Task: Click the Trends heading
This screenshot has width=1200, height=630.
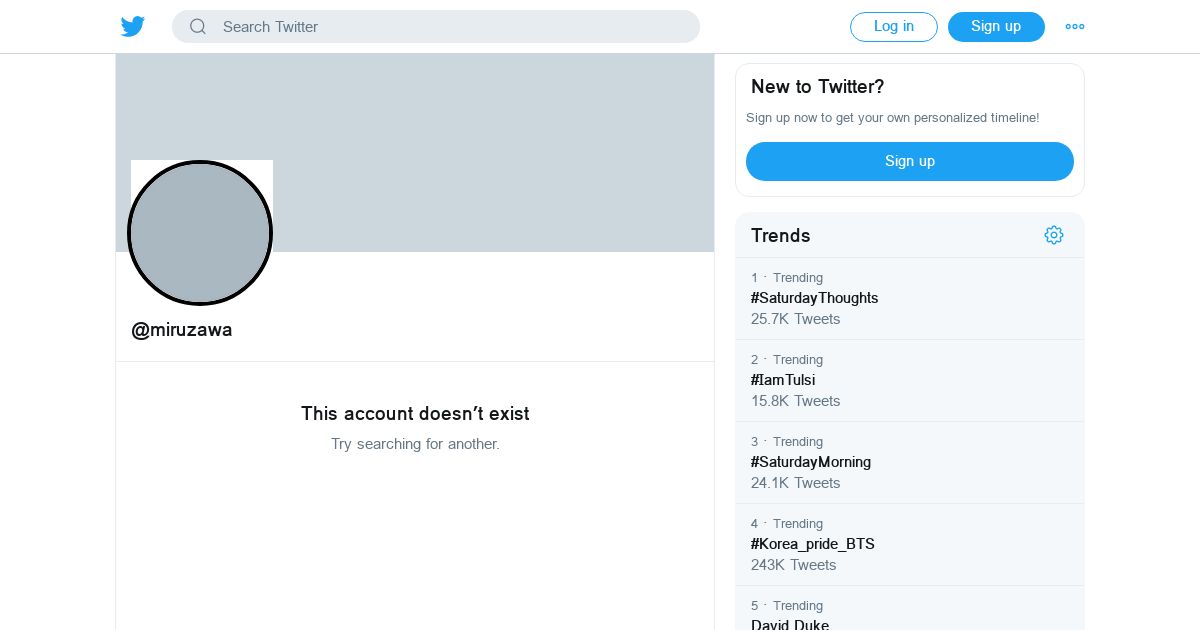Action: tap(781, 236)
